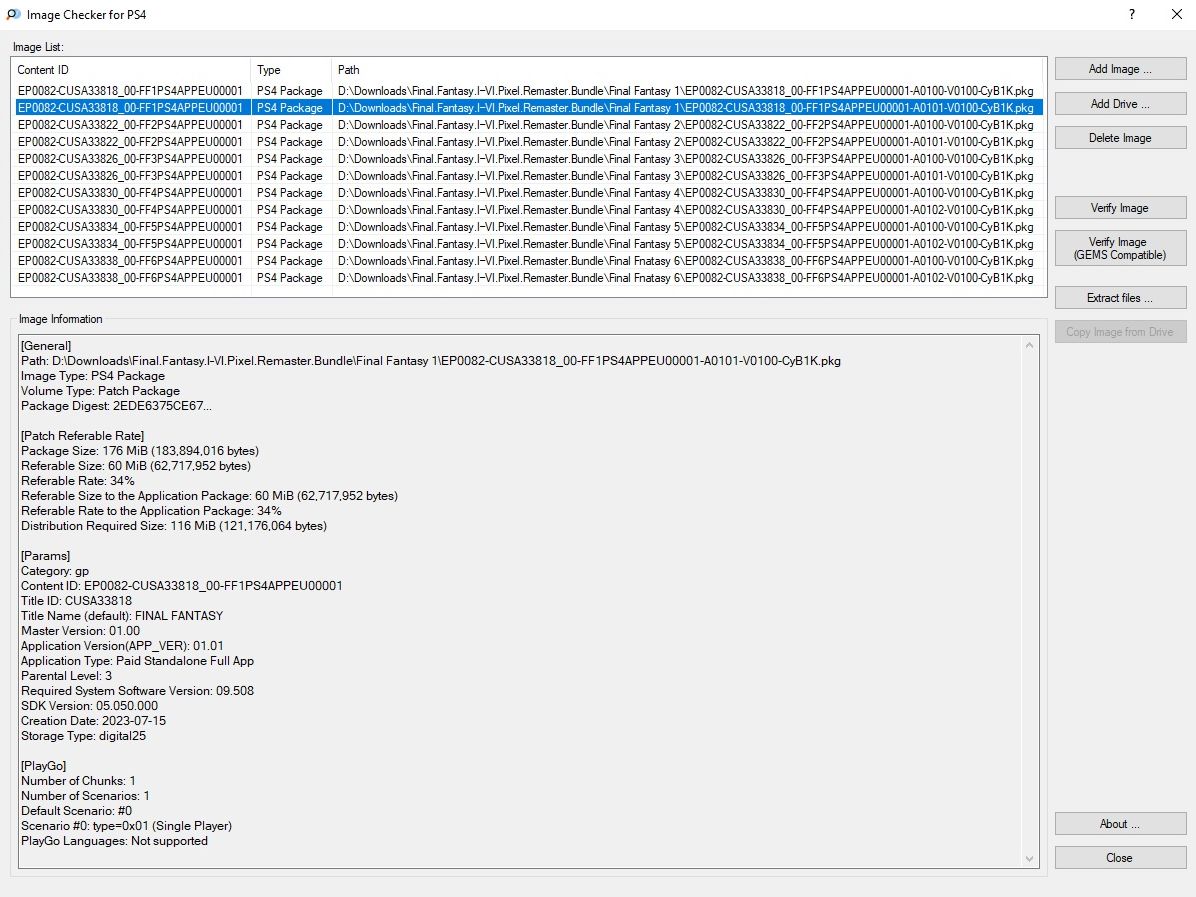
Task: Click the Scenario #0 Single Player line
Action: [x=127, y=825]
